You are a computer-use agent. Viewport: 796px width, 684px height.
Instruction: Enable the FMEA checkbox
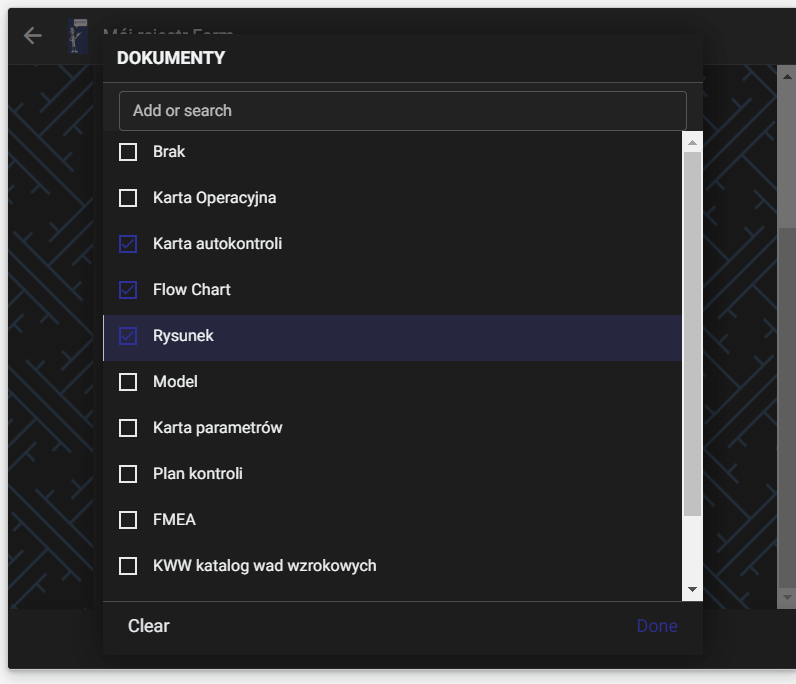pyautogui.click(x=128, y=520)
